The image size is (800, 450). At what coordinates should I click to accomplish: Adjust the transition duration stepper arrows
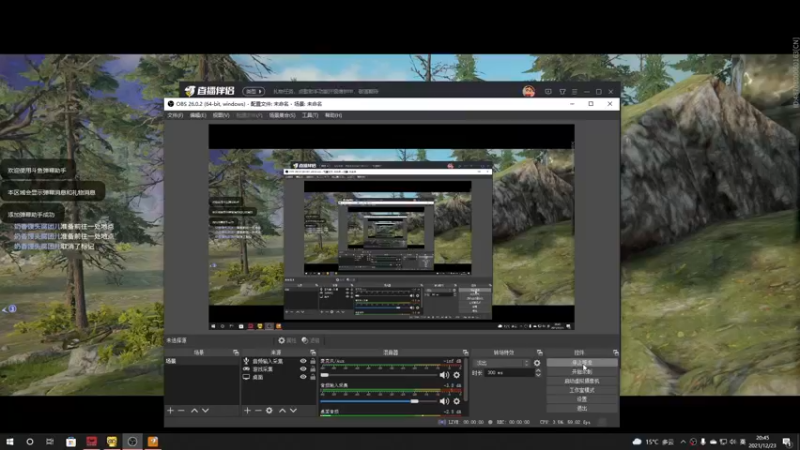538,373
